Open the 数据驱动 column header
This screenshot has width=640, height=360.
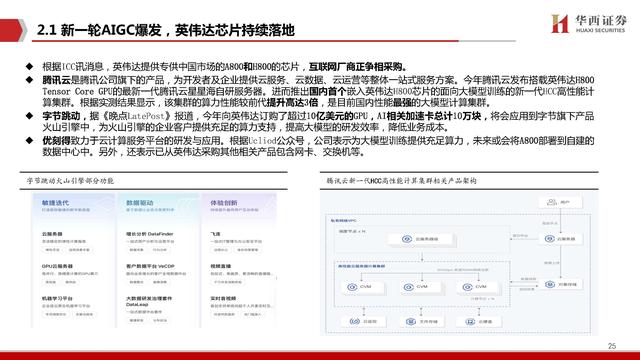[x=140, y=203]
